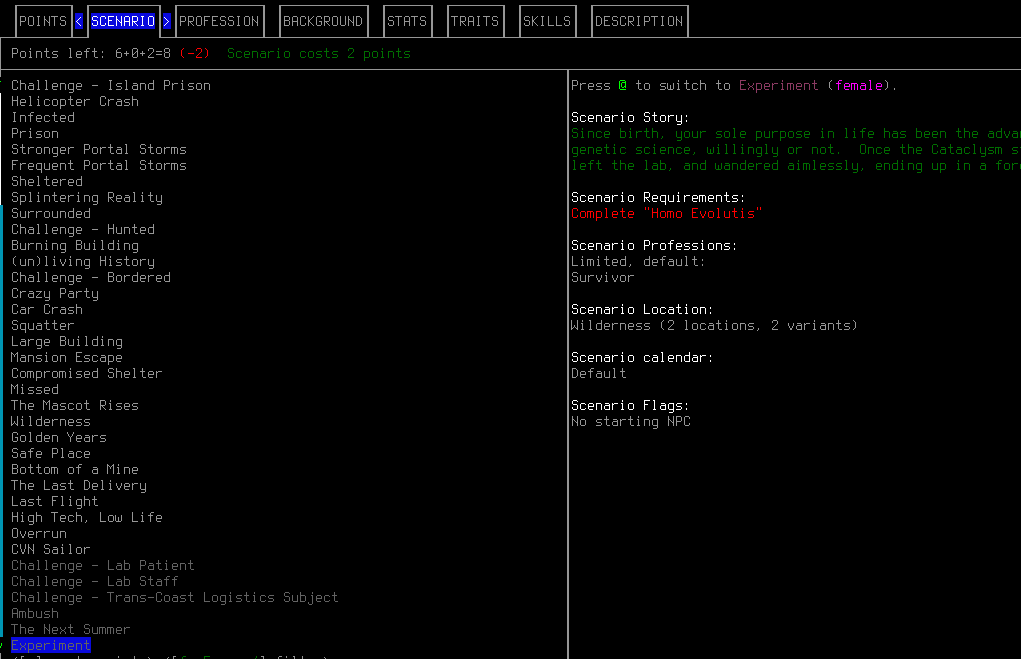Select Challenge - Bordered scenario
This screenshot has height=659, width=1021.
(91, 277)
